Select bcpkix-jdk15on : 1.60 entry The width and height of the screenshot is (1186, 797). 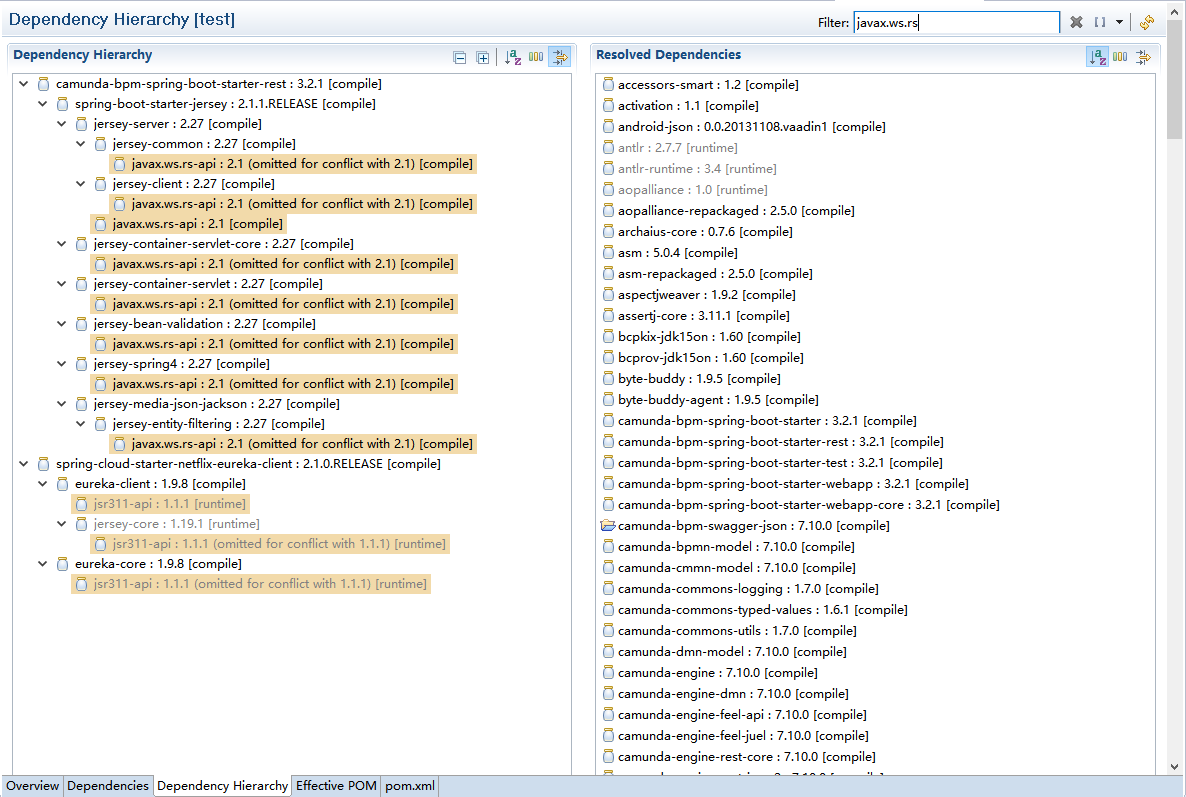pos(701,337)
